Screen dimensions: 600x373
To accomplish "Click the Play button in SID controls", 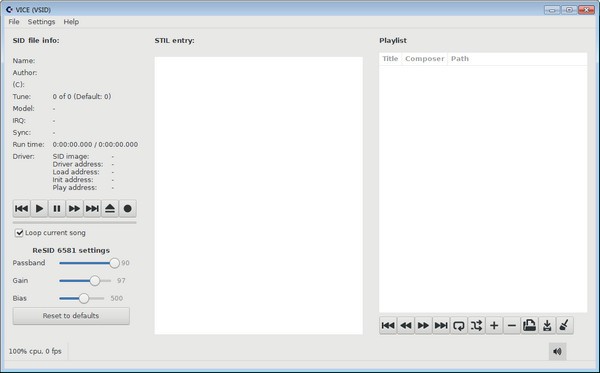I will coord(39,208).
